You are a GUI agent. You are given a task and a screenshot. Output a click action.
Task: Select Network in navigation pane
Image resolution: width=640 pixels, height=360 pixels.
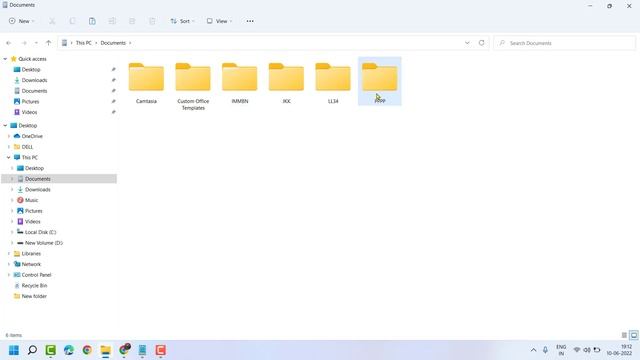pos(31,264)
